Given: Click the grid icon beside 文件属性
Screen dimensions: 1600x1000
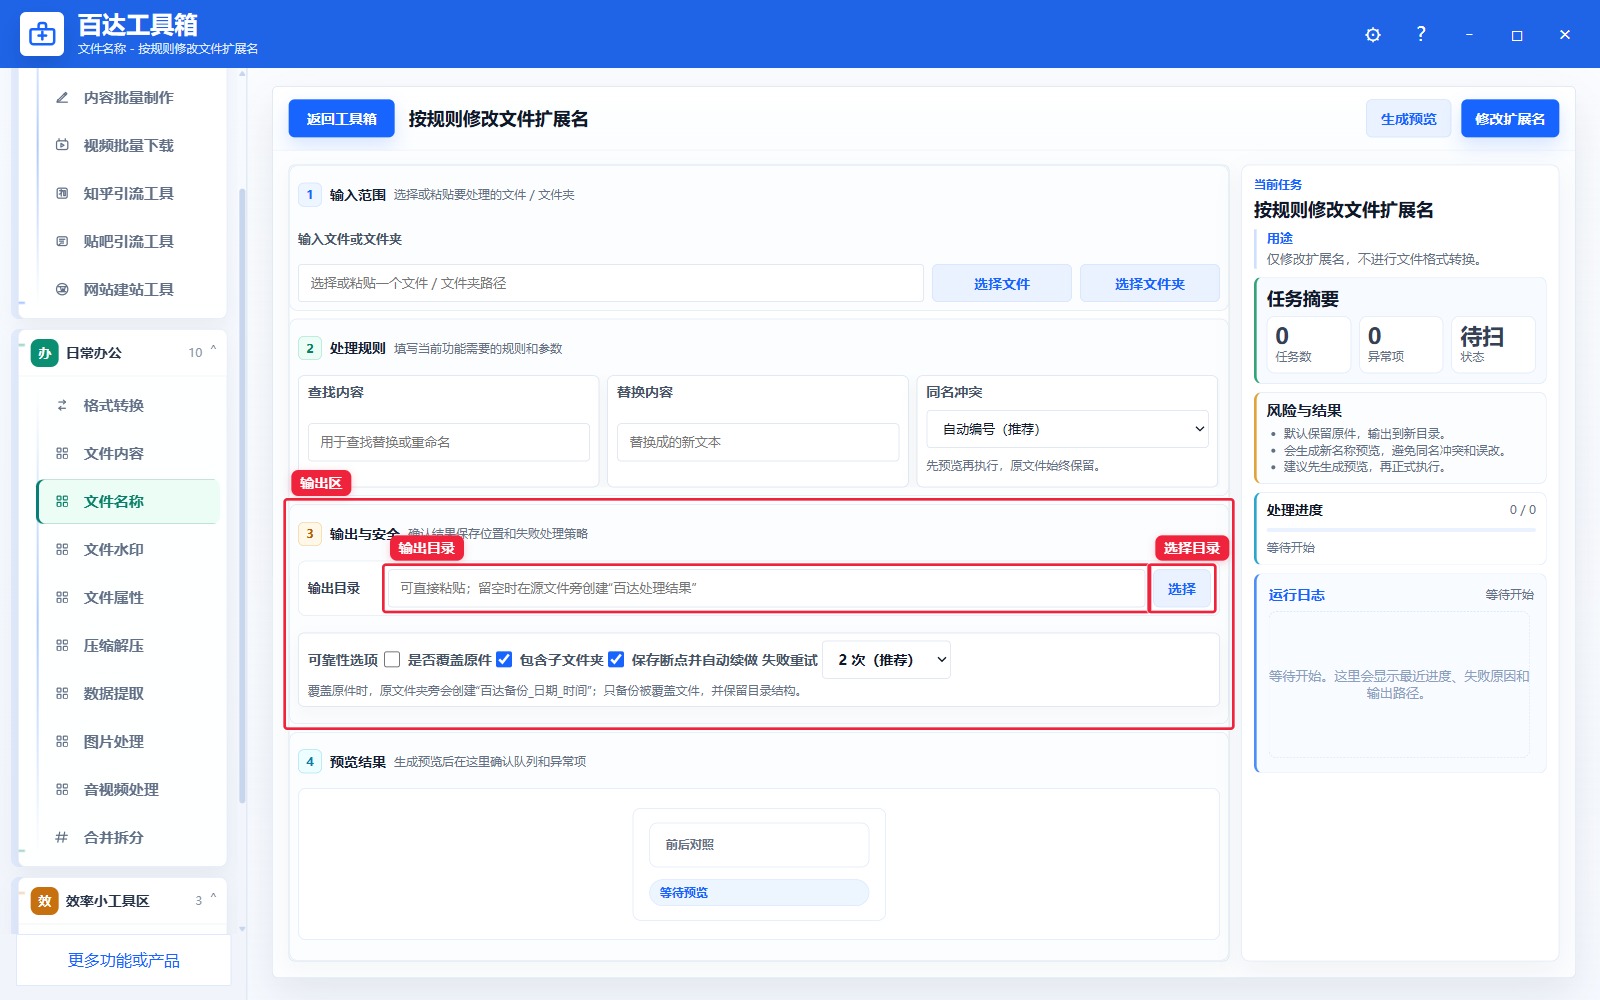Looking at the screenshot, I should (x=62, y=598).
